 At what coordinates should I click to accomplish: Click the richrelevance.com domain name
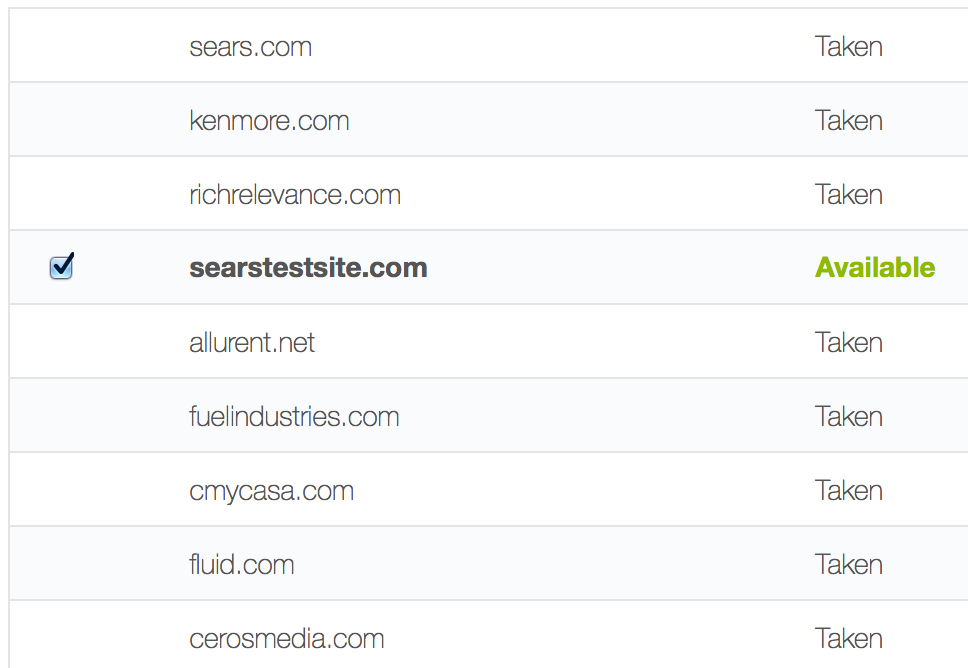click(x=294, y=195)
